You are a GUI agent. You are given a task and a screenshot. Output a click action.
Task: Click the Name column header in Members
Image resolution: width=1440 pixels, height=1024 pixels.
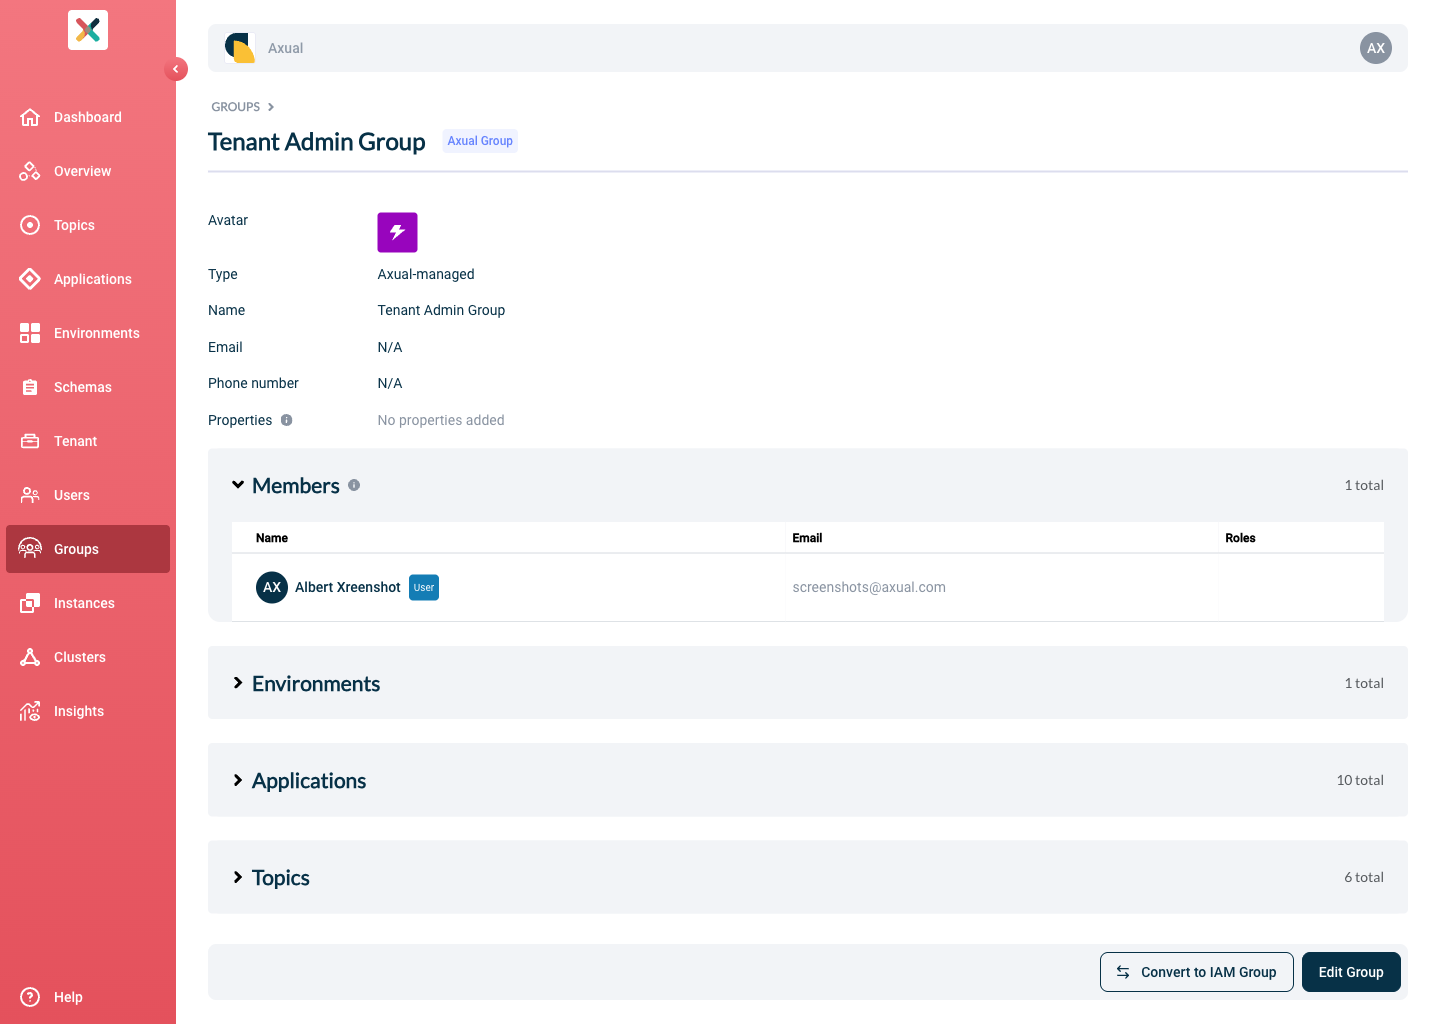tap(272, 538)
